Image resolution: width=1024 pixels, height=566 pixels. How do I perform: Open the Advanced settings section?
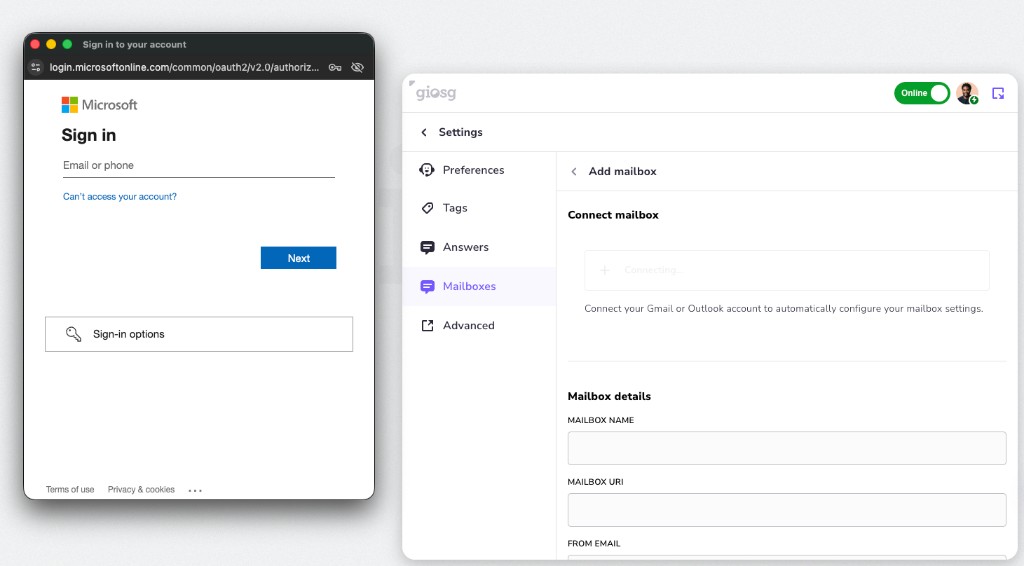click(479, 325)
